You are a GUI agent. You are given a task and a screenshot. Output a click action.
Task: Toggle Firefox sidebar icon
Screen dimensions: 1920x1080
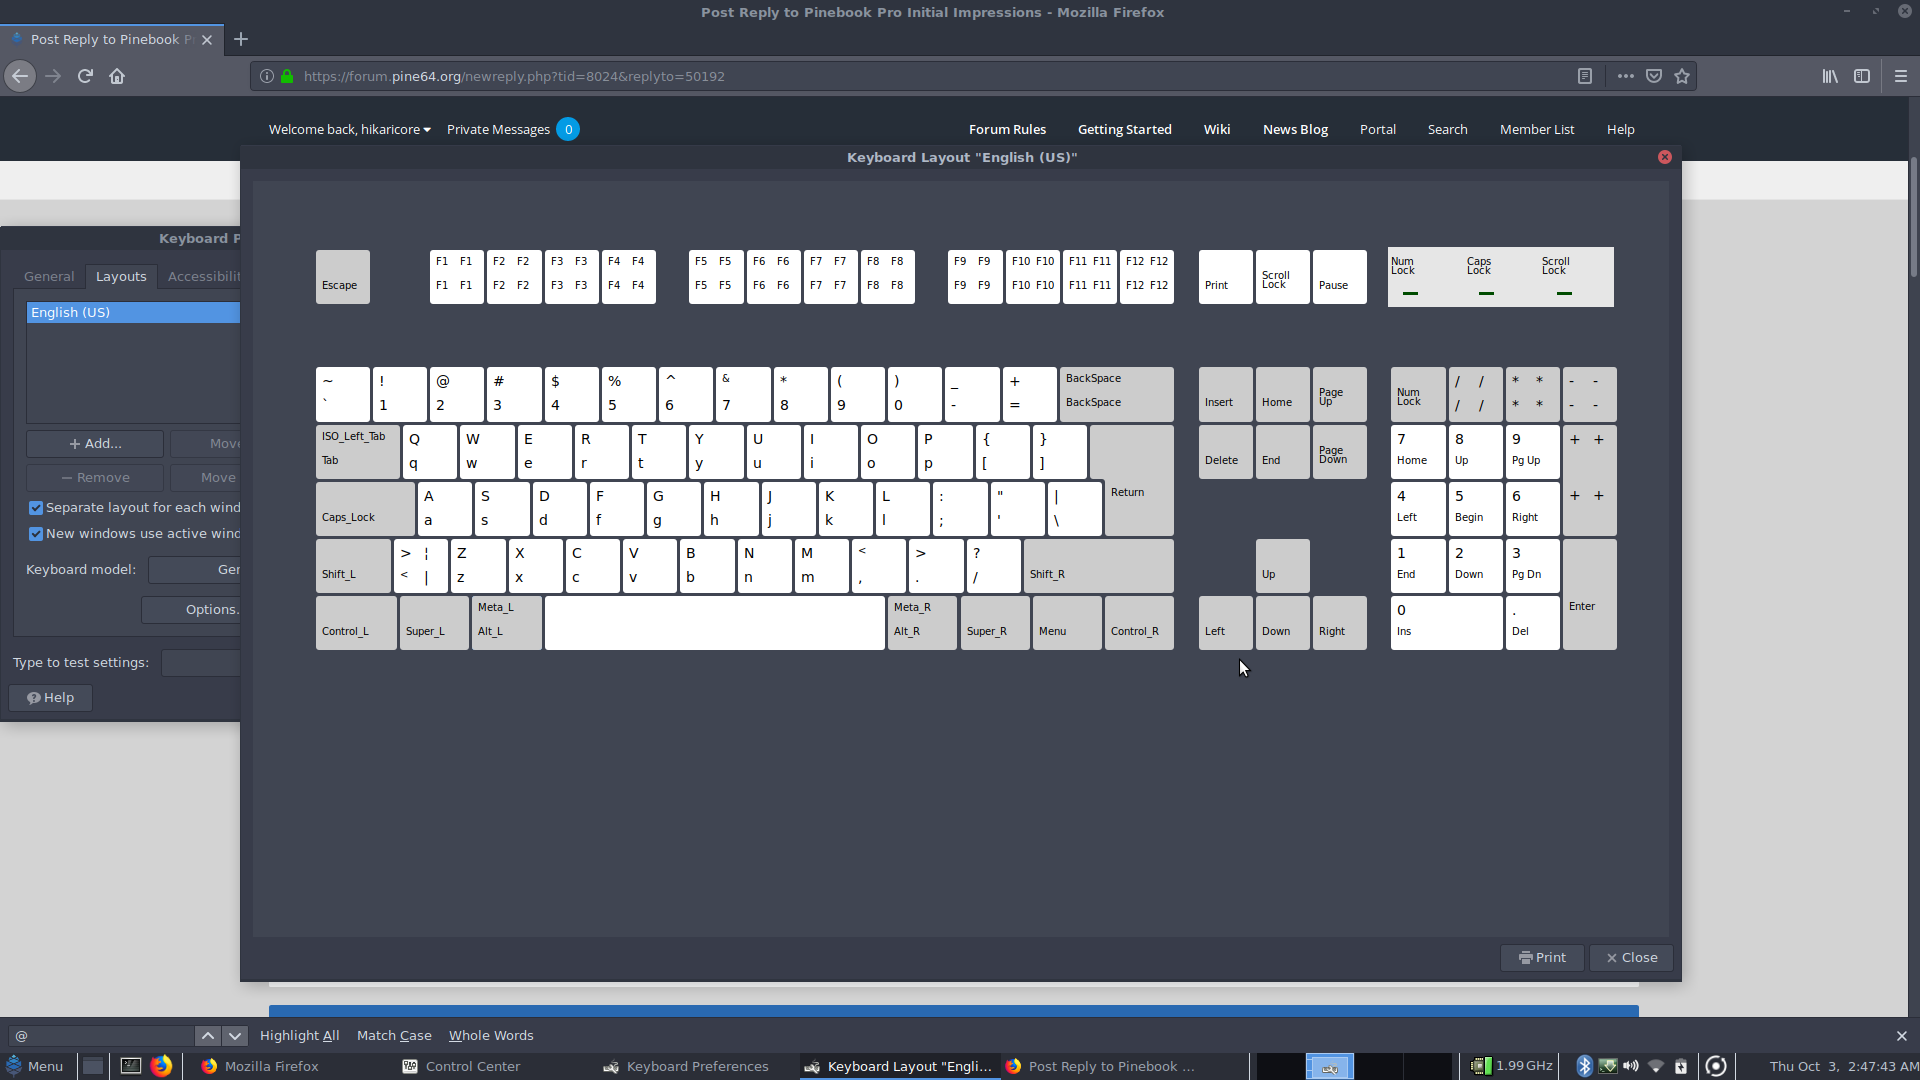(1862, 76)
